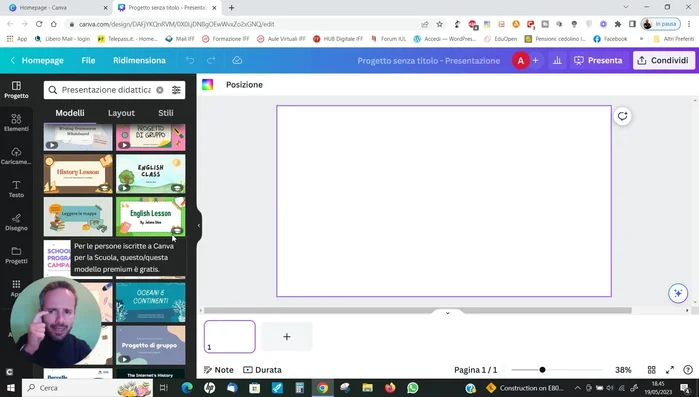The image size is (699, 397).
Task: Open the Ridimensiona menu
Action: [x=139, y=60]
